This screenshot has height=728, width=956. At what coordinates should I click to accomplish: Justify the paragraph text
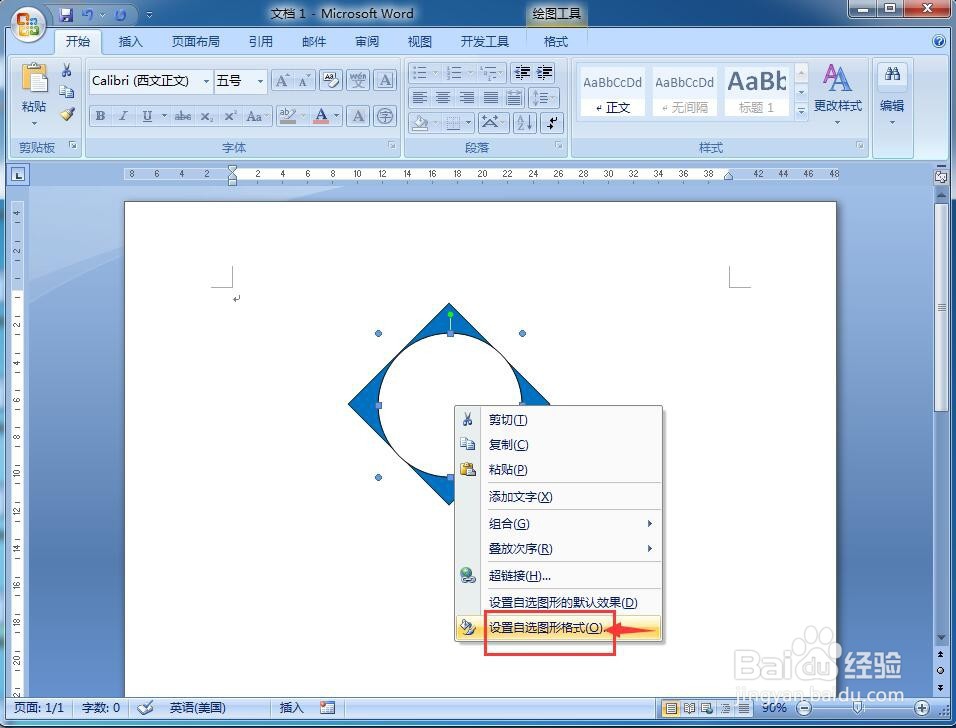[491, 98]
